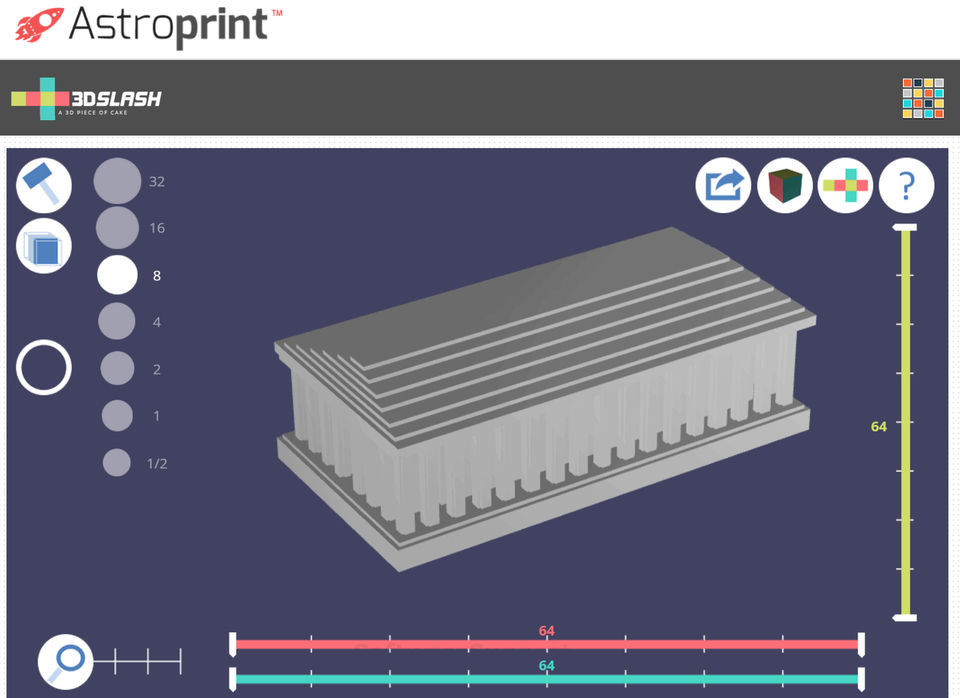Image resolution: width=960 pixels, height=698 pixels.
Task: Select cube size 32
Action: (117, 181)
